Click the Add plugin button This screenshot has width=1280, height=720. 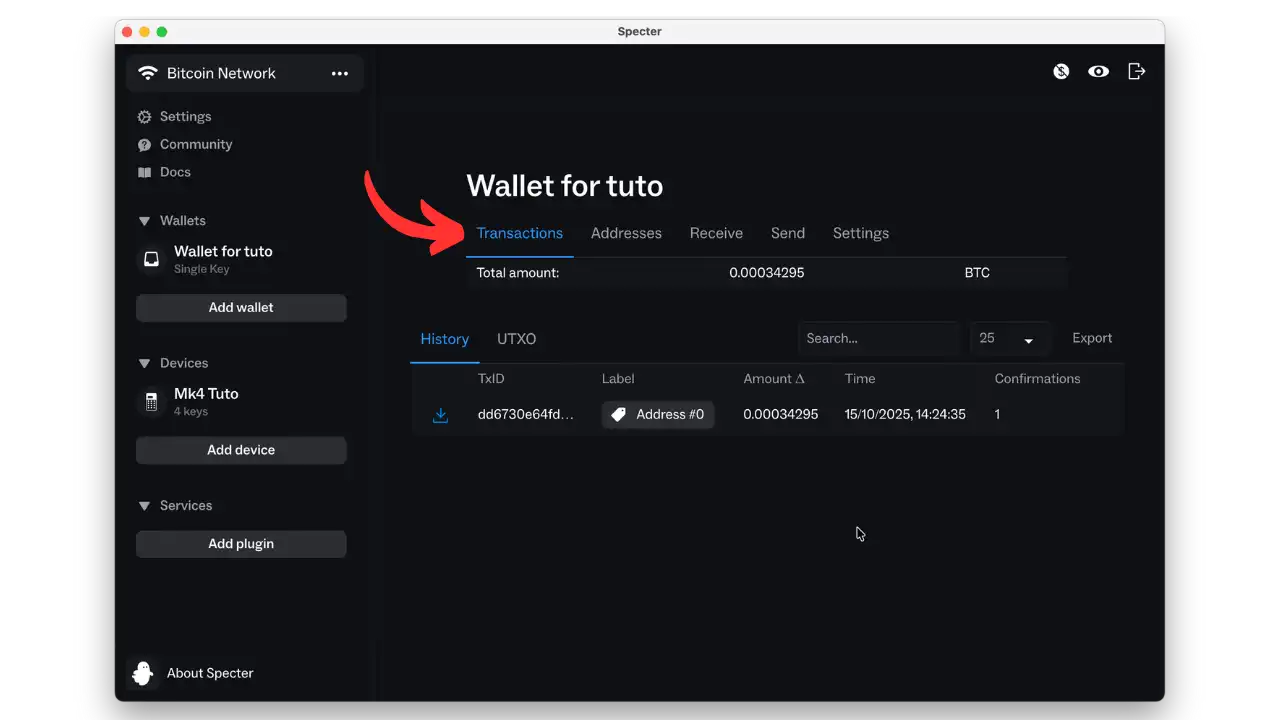241,544
